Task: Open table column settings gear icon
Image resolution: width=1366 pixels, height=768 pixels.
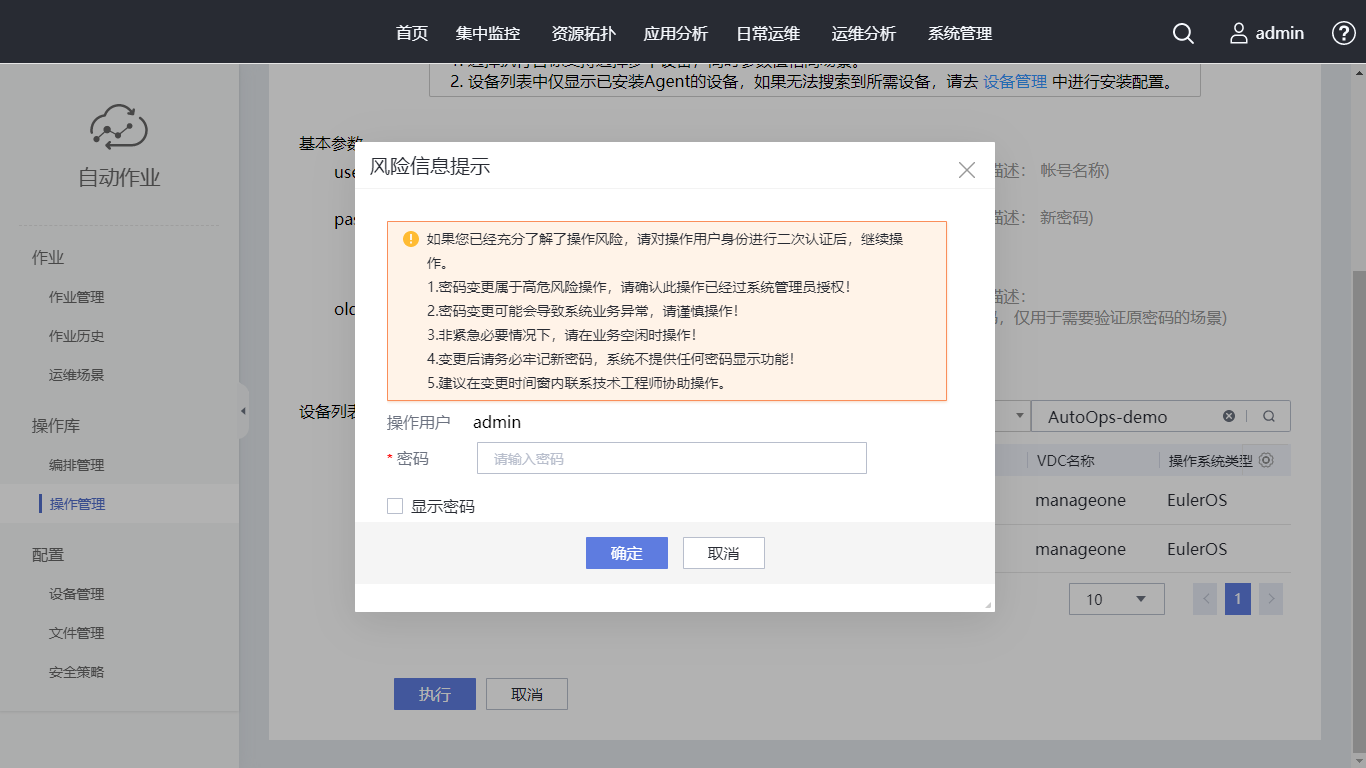Action: click(x=1266, y=460)
